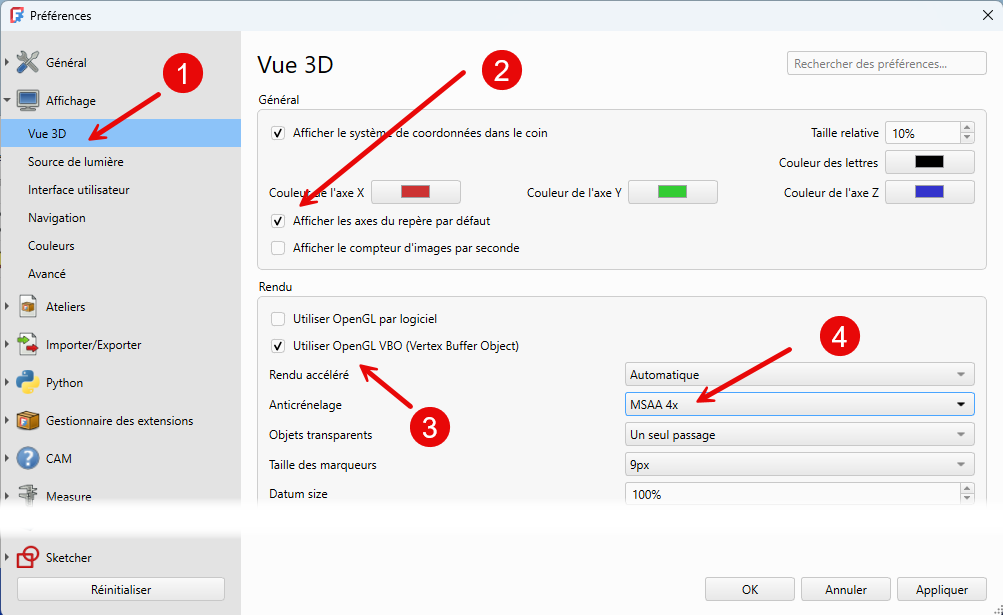This screenshot has height=615, width=1003.
Task: Click the Affichage monitor icon
Action: click(x=28, y=100)
